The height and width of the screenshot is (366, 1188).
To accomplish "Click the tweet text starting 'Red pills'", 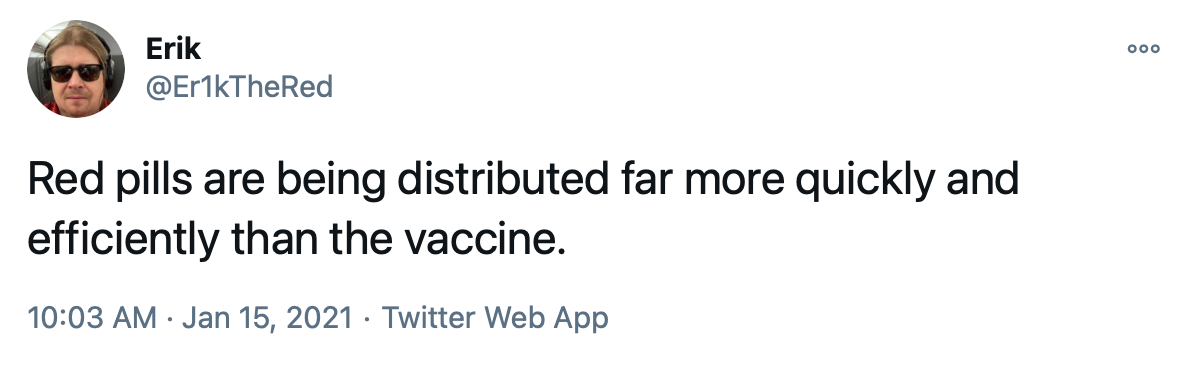I will 523,210.
